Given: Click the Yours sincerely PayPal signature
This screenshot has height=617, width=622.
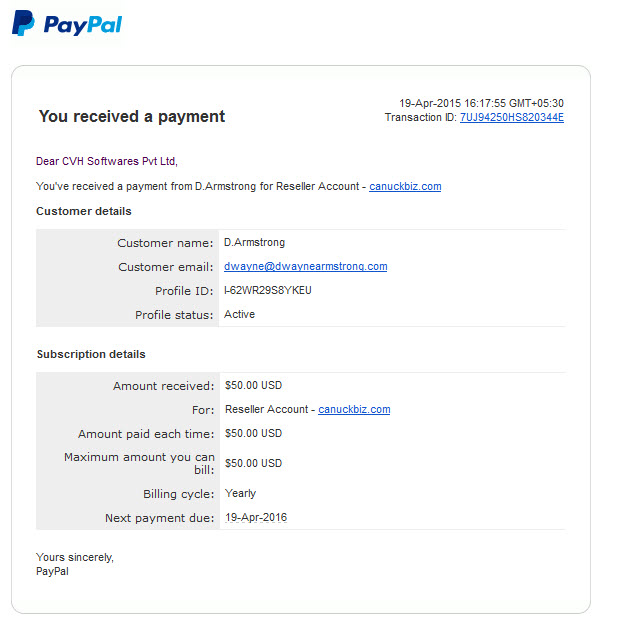Looking at the screenshot, I should coord(75,564).
